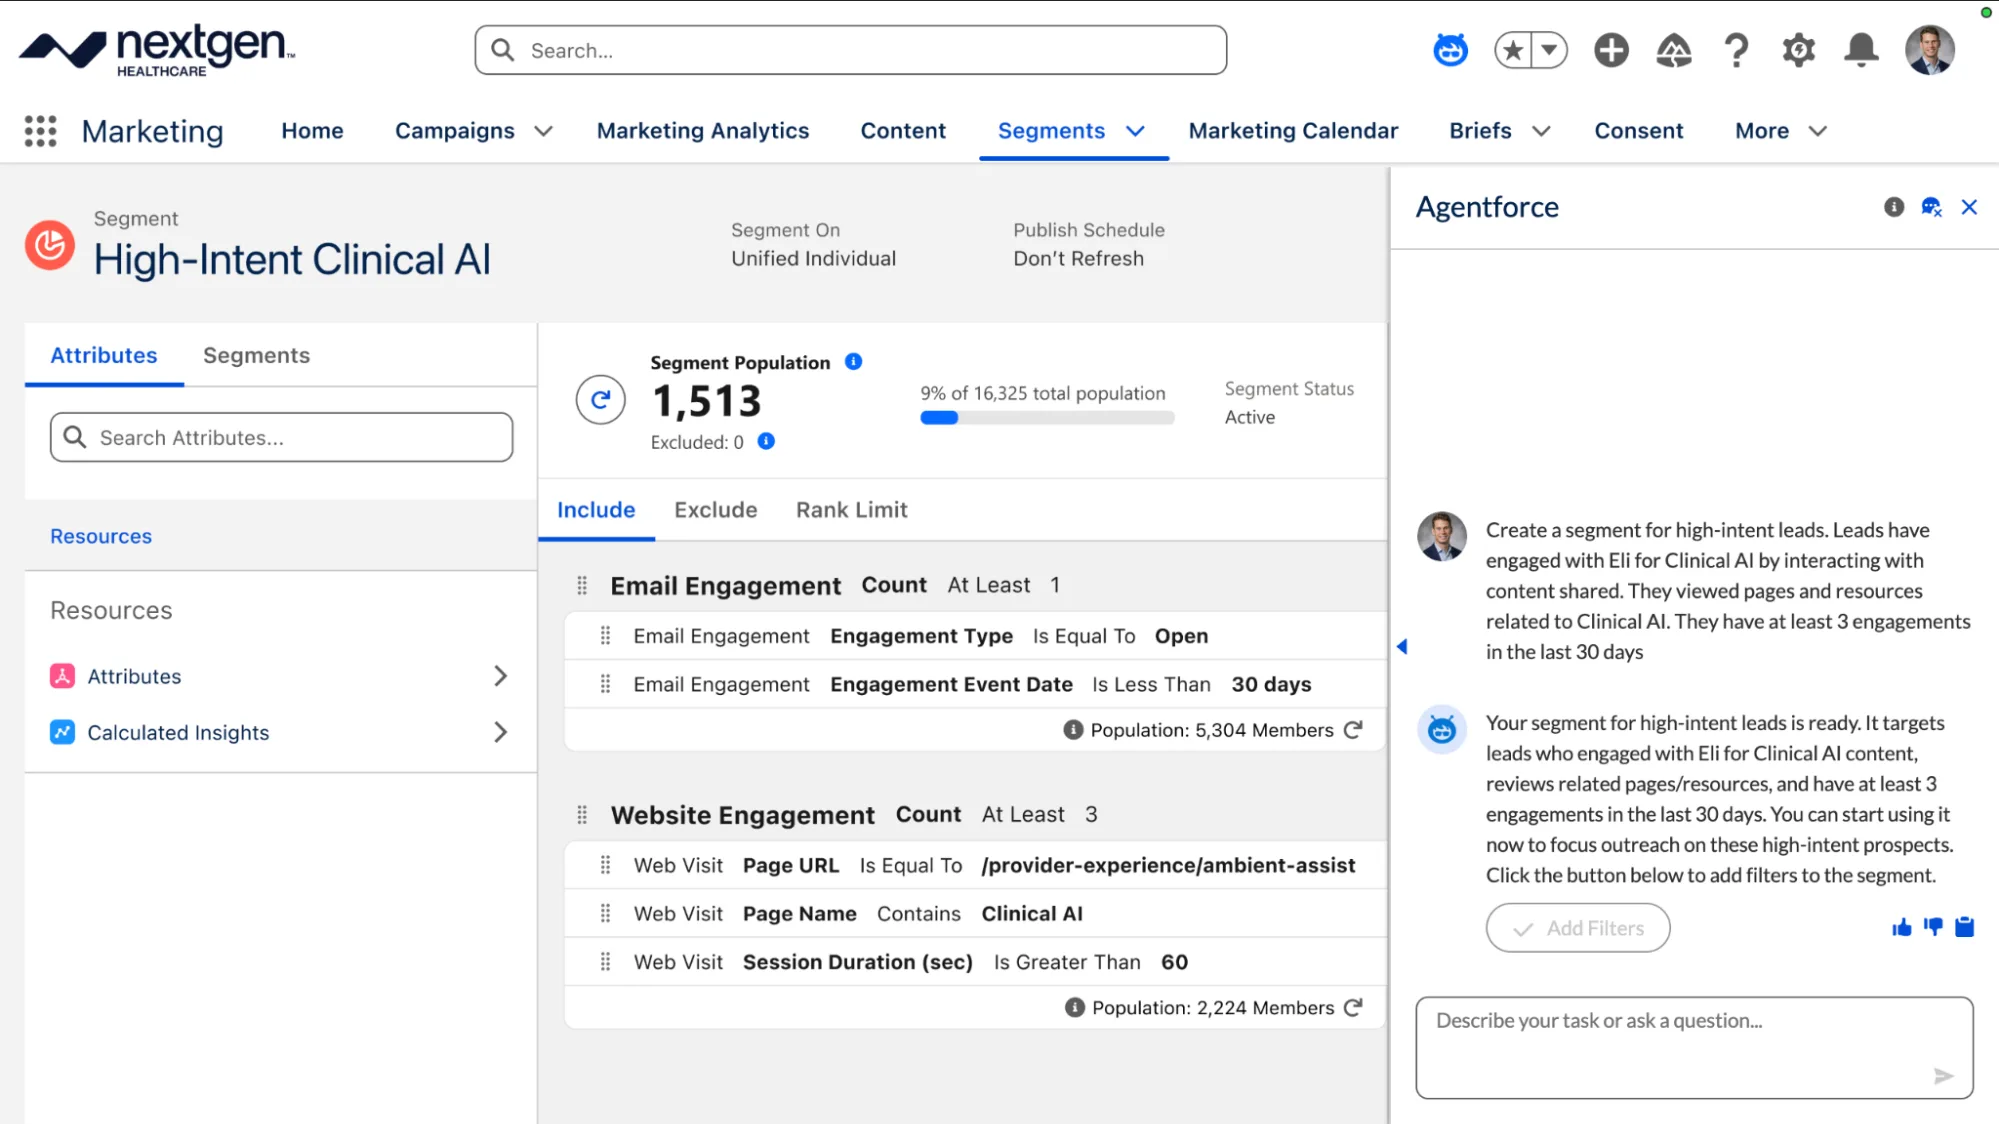Image resolution: width=1999 pixels, height=1125 pixels.
Task: Expand the Campaigns dropdown chevron
Action: coord(544,131)
